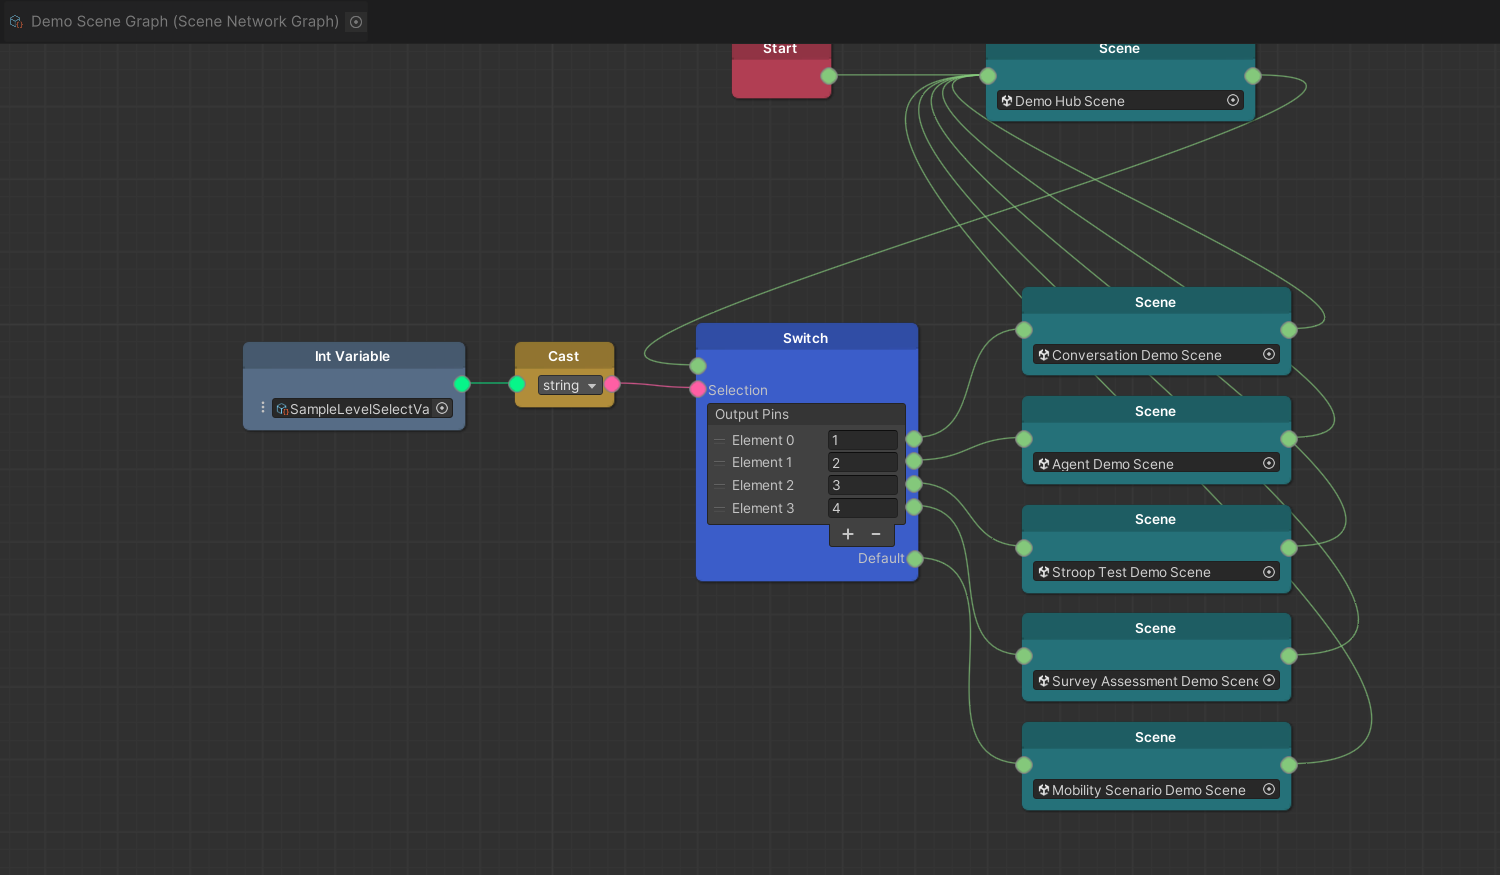Click the Unity icon in Mobility Scenario field

(x=1044, y=790)
